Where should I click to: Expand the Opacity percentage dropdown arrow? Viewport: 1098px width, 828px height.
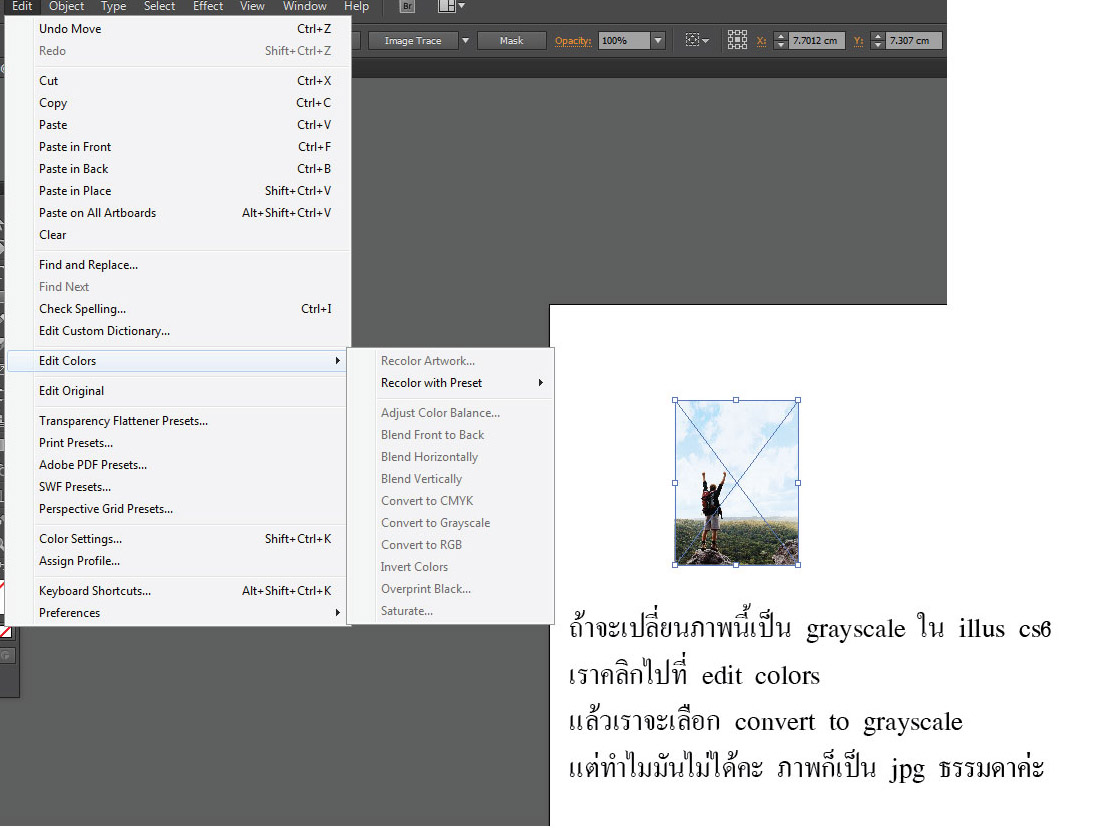click(x=657, y=41)
